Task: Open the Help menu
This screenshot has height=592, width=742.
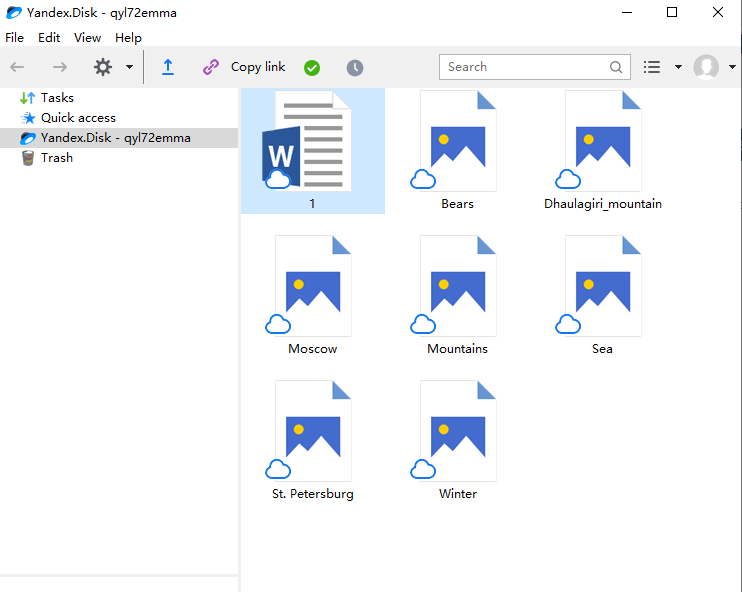Action: [x=128, y=37]
